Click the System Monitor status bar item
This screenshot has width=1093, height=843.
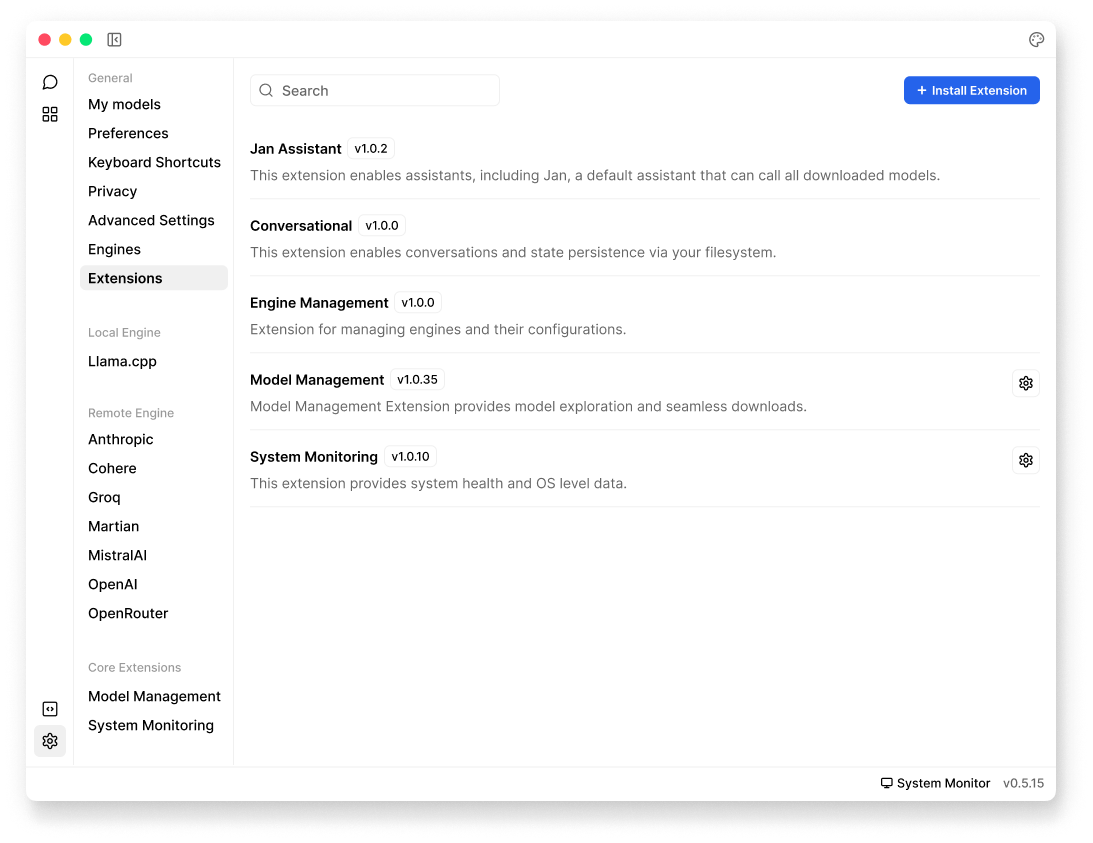point(935,783)
